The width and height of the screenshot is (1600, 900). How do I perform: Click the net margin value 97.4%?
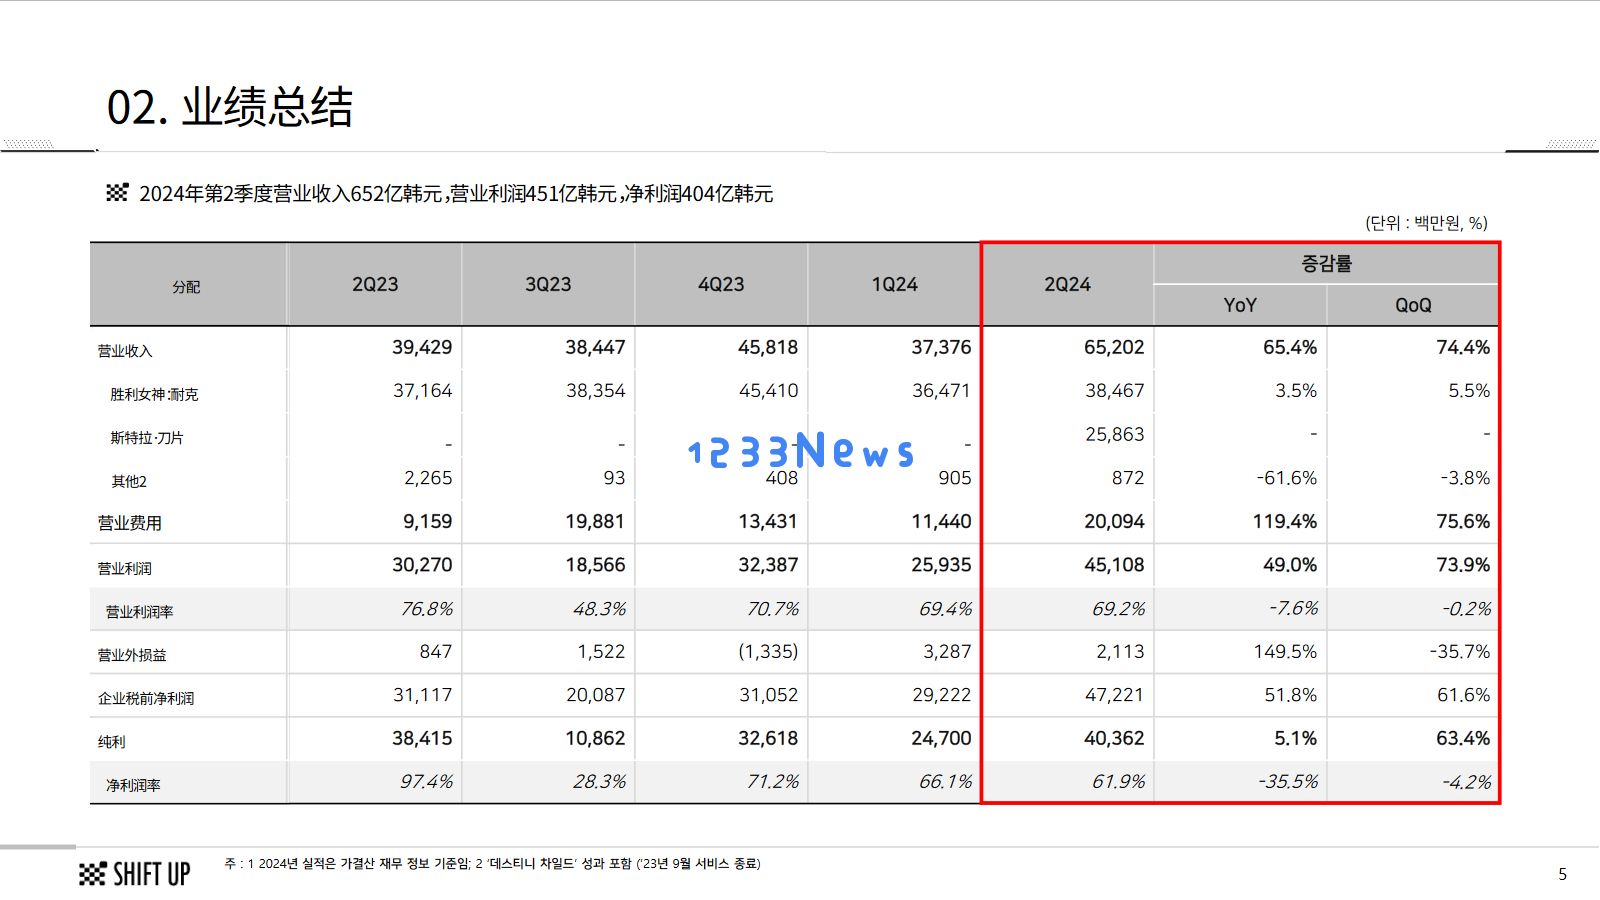[x=427, y=782]
